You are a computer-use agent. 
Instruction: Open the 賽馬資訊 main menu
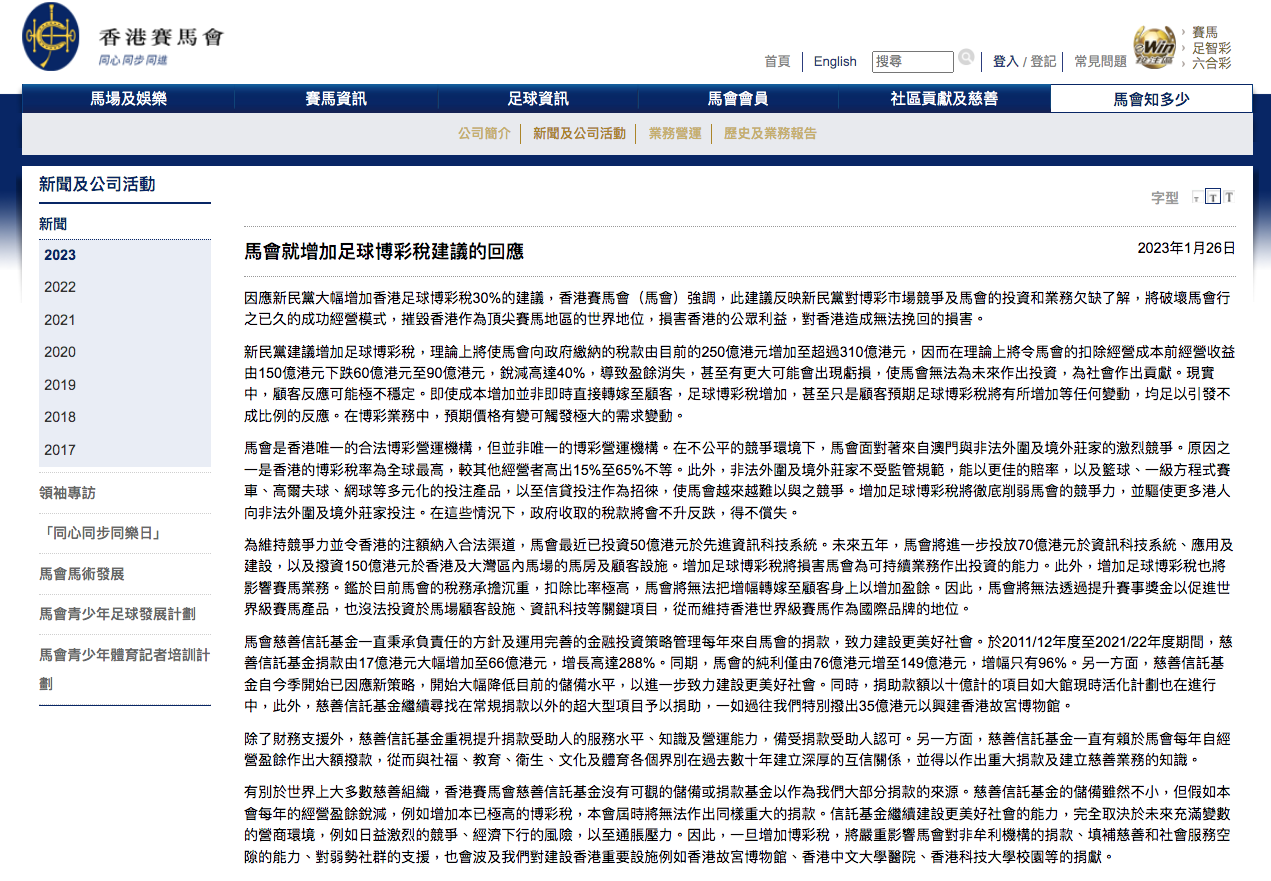tap(336, 98)
